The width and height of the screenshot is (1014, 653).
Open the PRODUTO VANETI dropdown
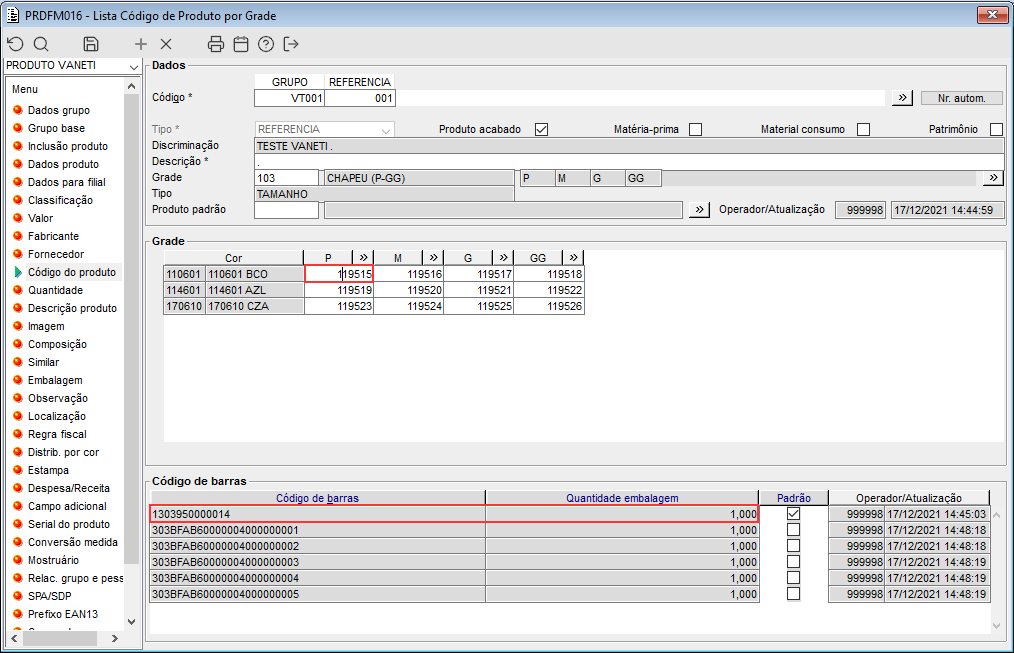(134, 66)
